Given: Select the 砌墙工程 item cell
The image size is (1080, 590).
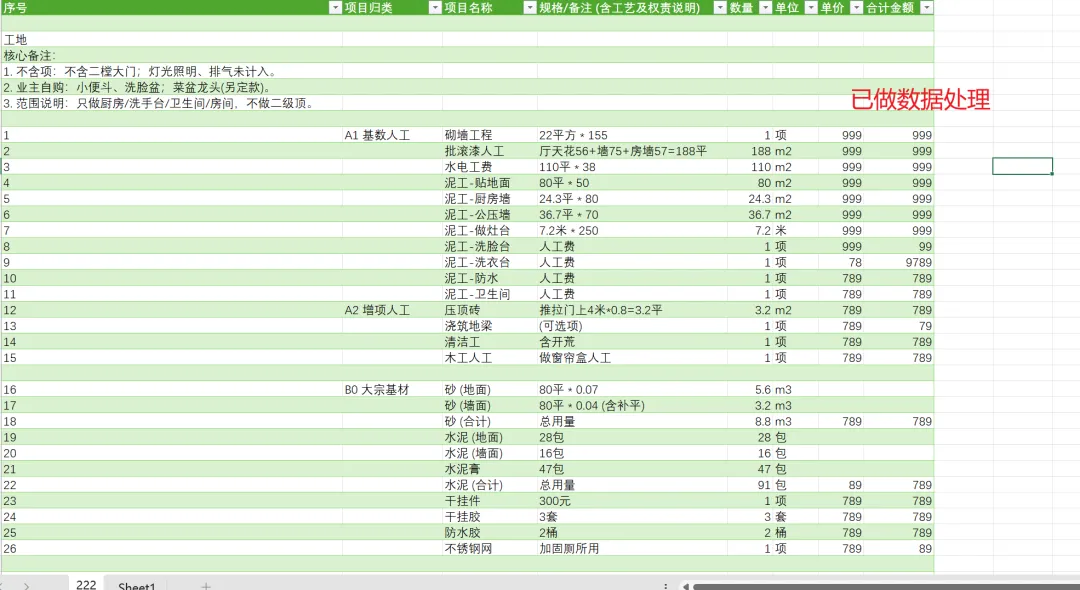Looking at the screenshot, I should pyautogui.click(x=490, y=135).
